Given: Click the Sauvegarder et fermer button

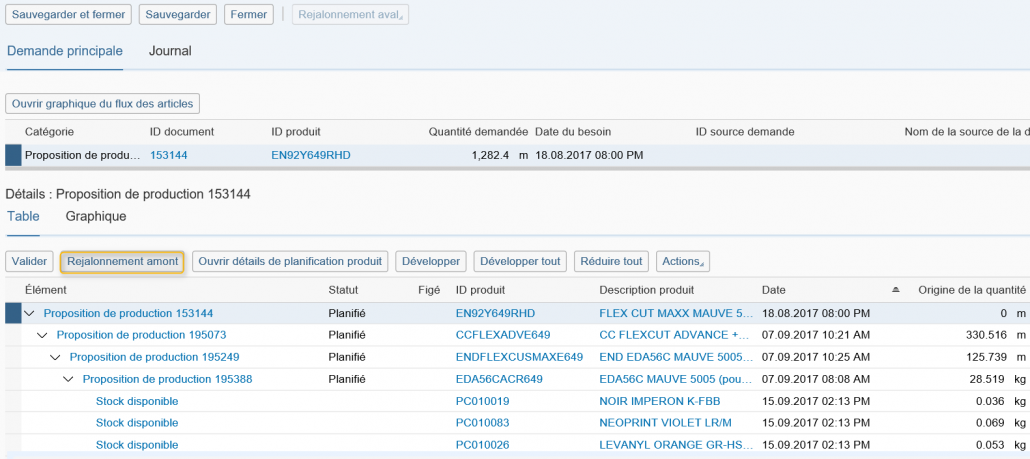Looking at the screenshot, I should pos(68,14).
